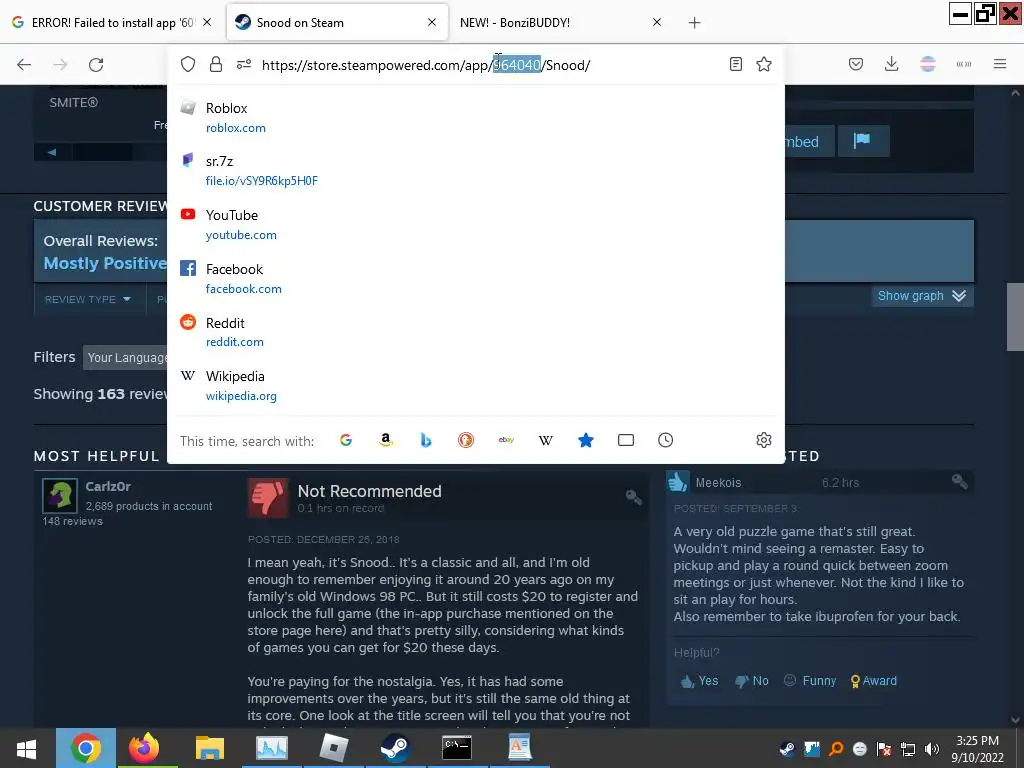Click the site security padlock icon
Viewport: 1024px width, 768px height.
(x=216, y=64)
